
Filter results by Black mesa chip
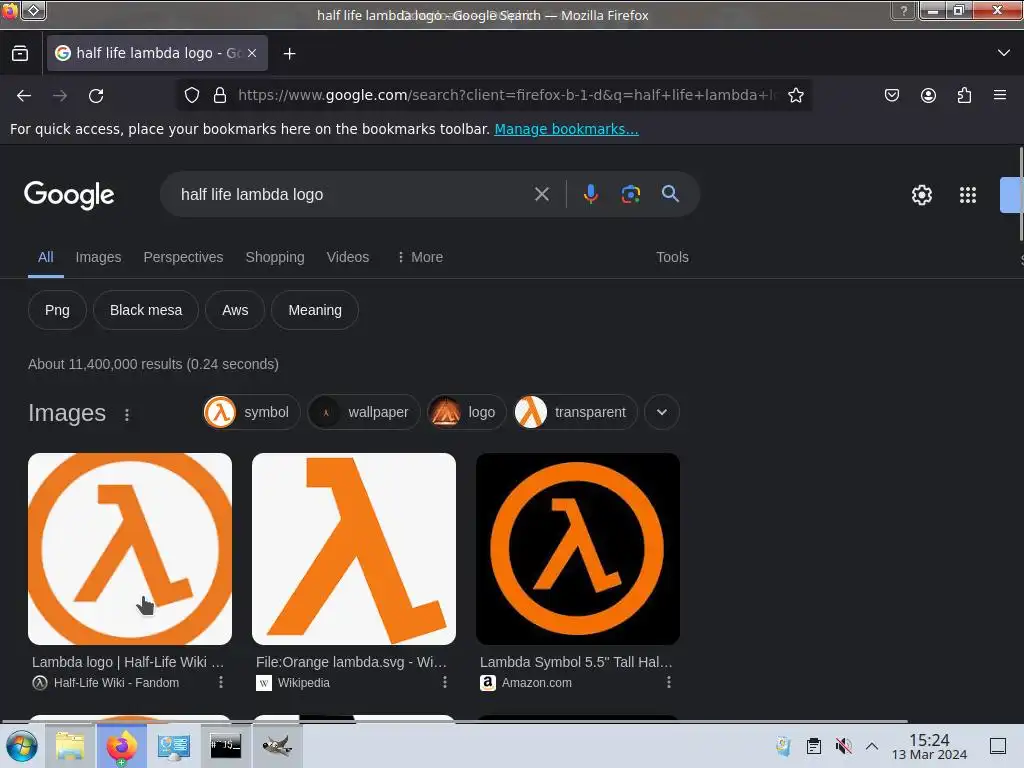point(146,310)
